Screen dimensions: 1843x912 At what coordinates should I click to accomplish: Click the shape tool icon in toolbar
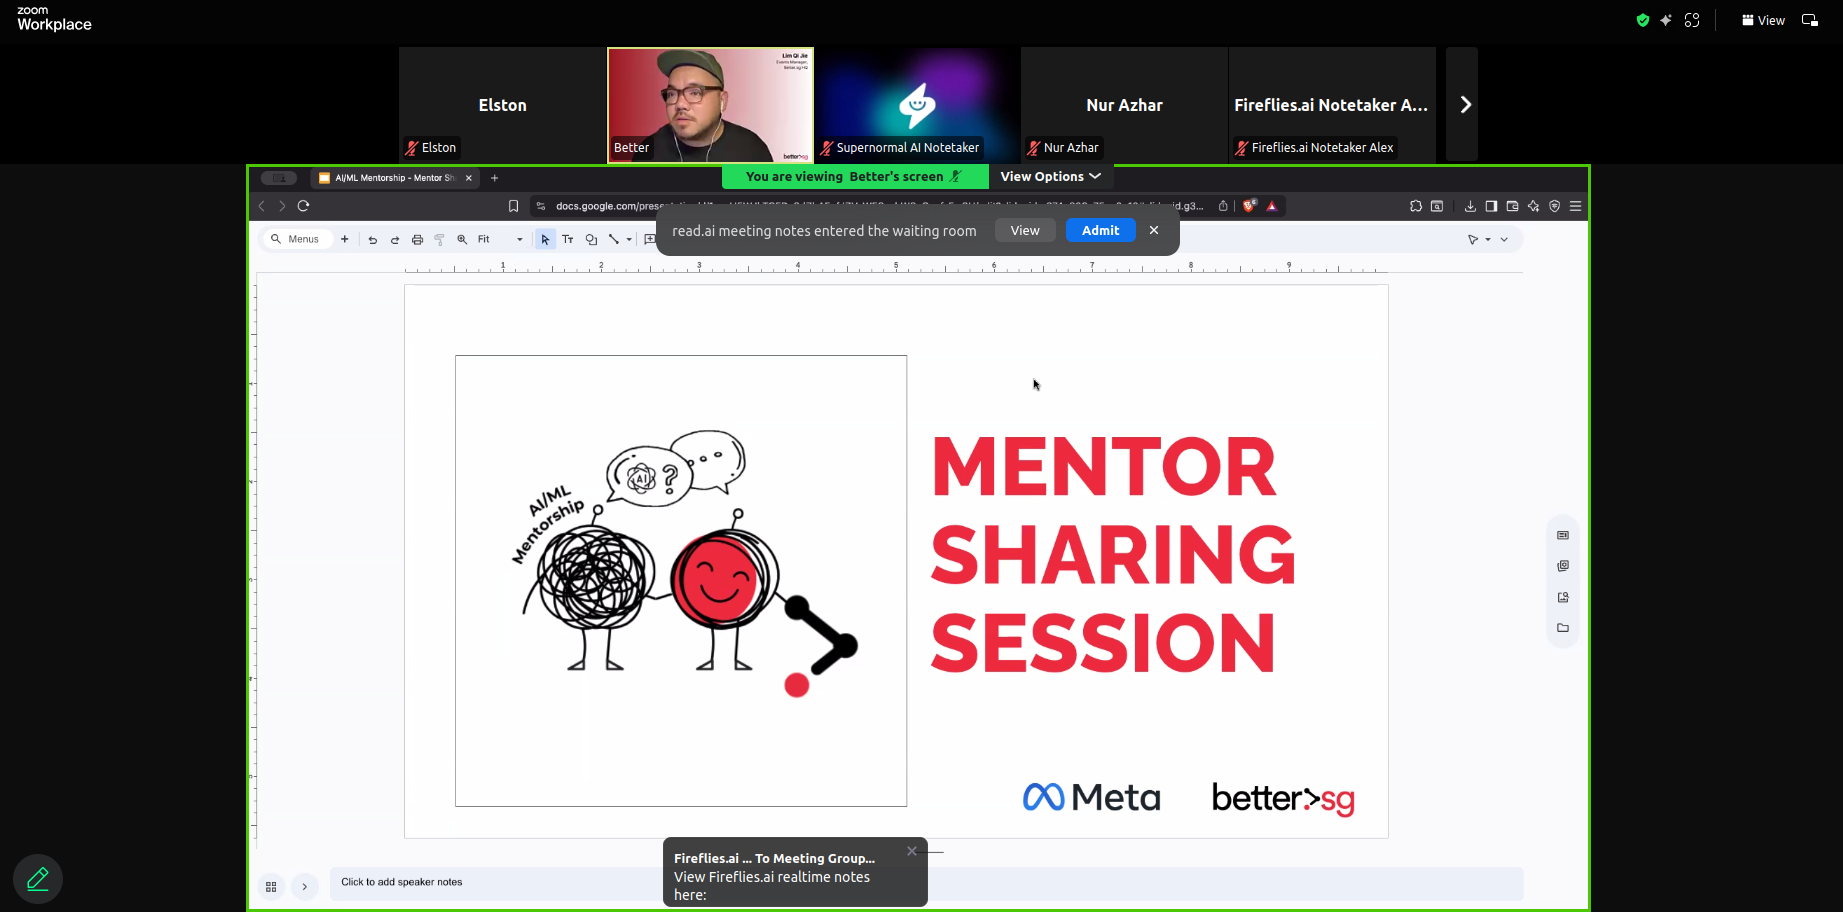[x=591, y=240]
